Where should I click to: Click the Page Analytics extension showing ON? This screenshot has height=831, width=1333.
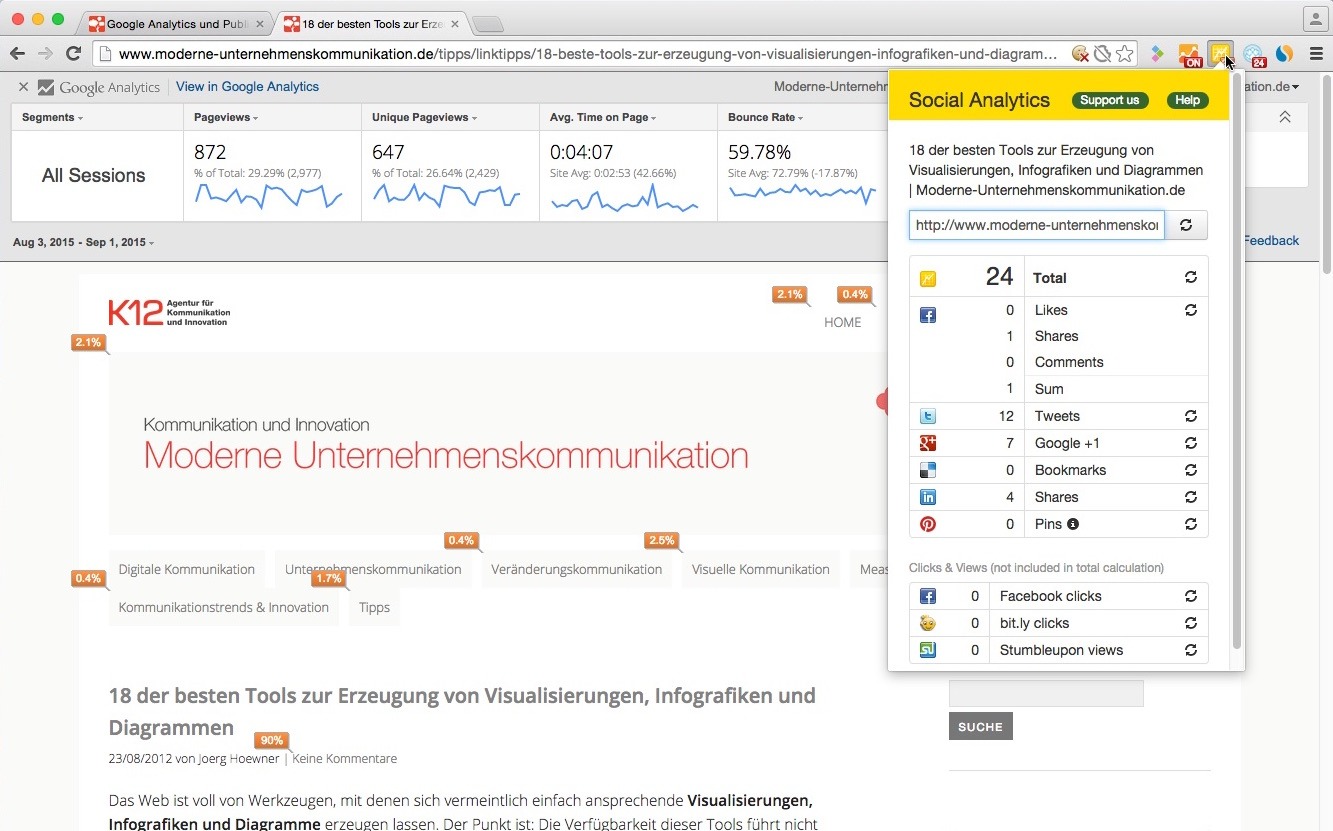tap(1190, 55)
